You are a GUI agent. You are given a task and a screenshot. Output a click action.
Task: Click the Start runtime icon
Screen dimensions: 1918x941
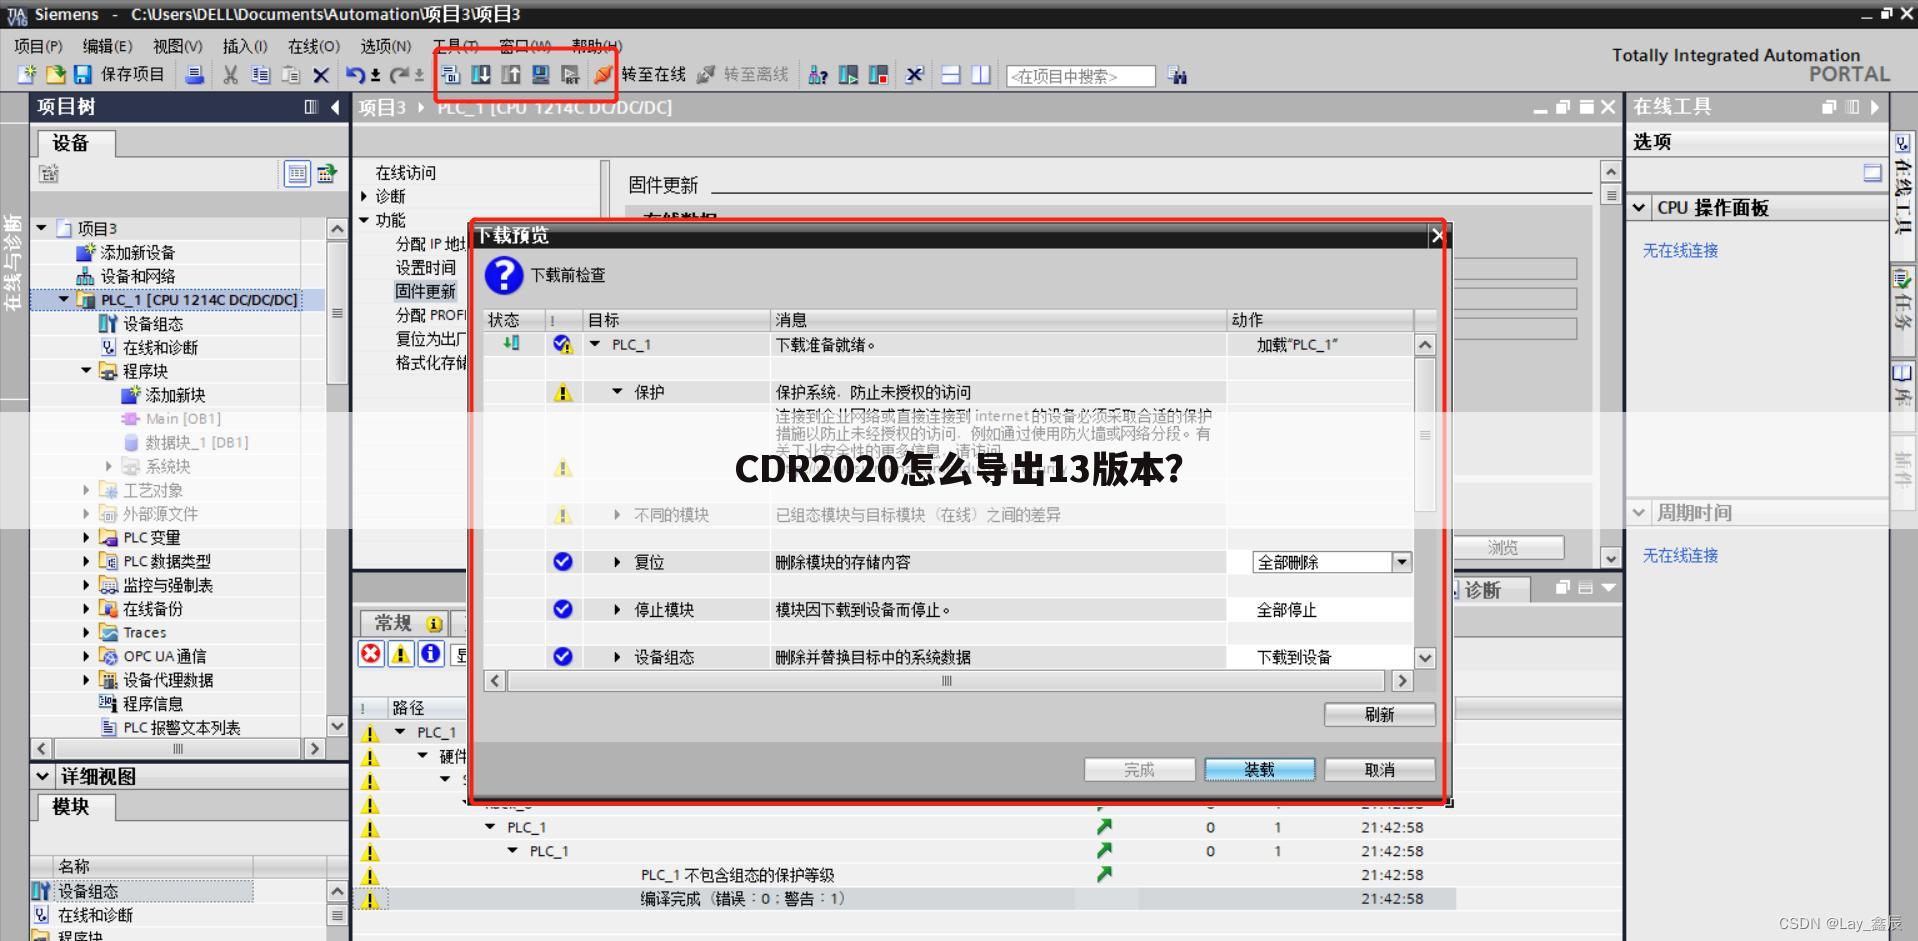tap(571, 75)
